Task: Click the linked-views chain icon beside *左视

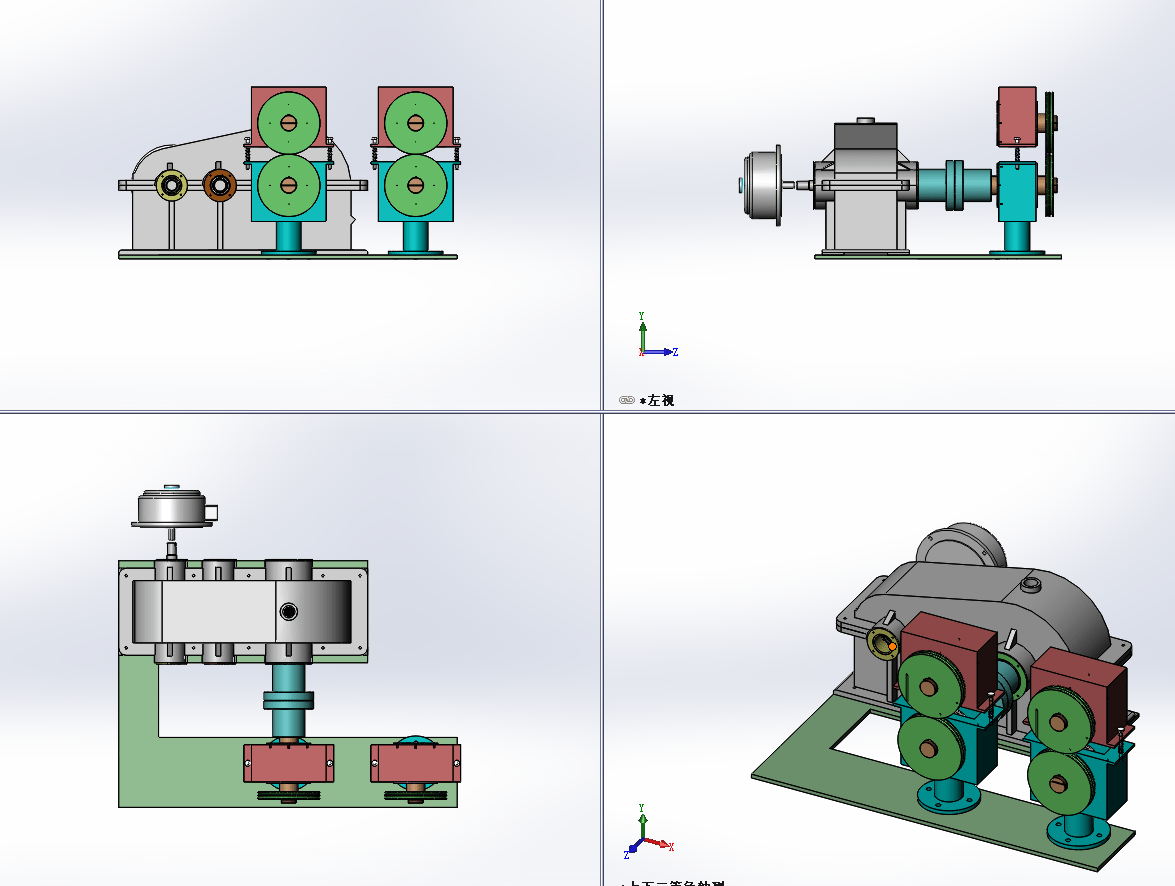Action: [x=626, y=400]
